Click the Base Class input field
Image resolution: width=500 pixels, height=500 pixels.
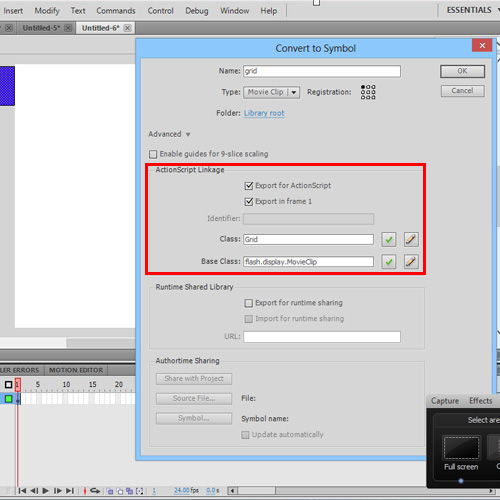tap(308, 262)
